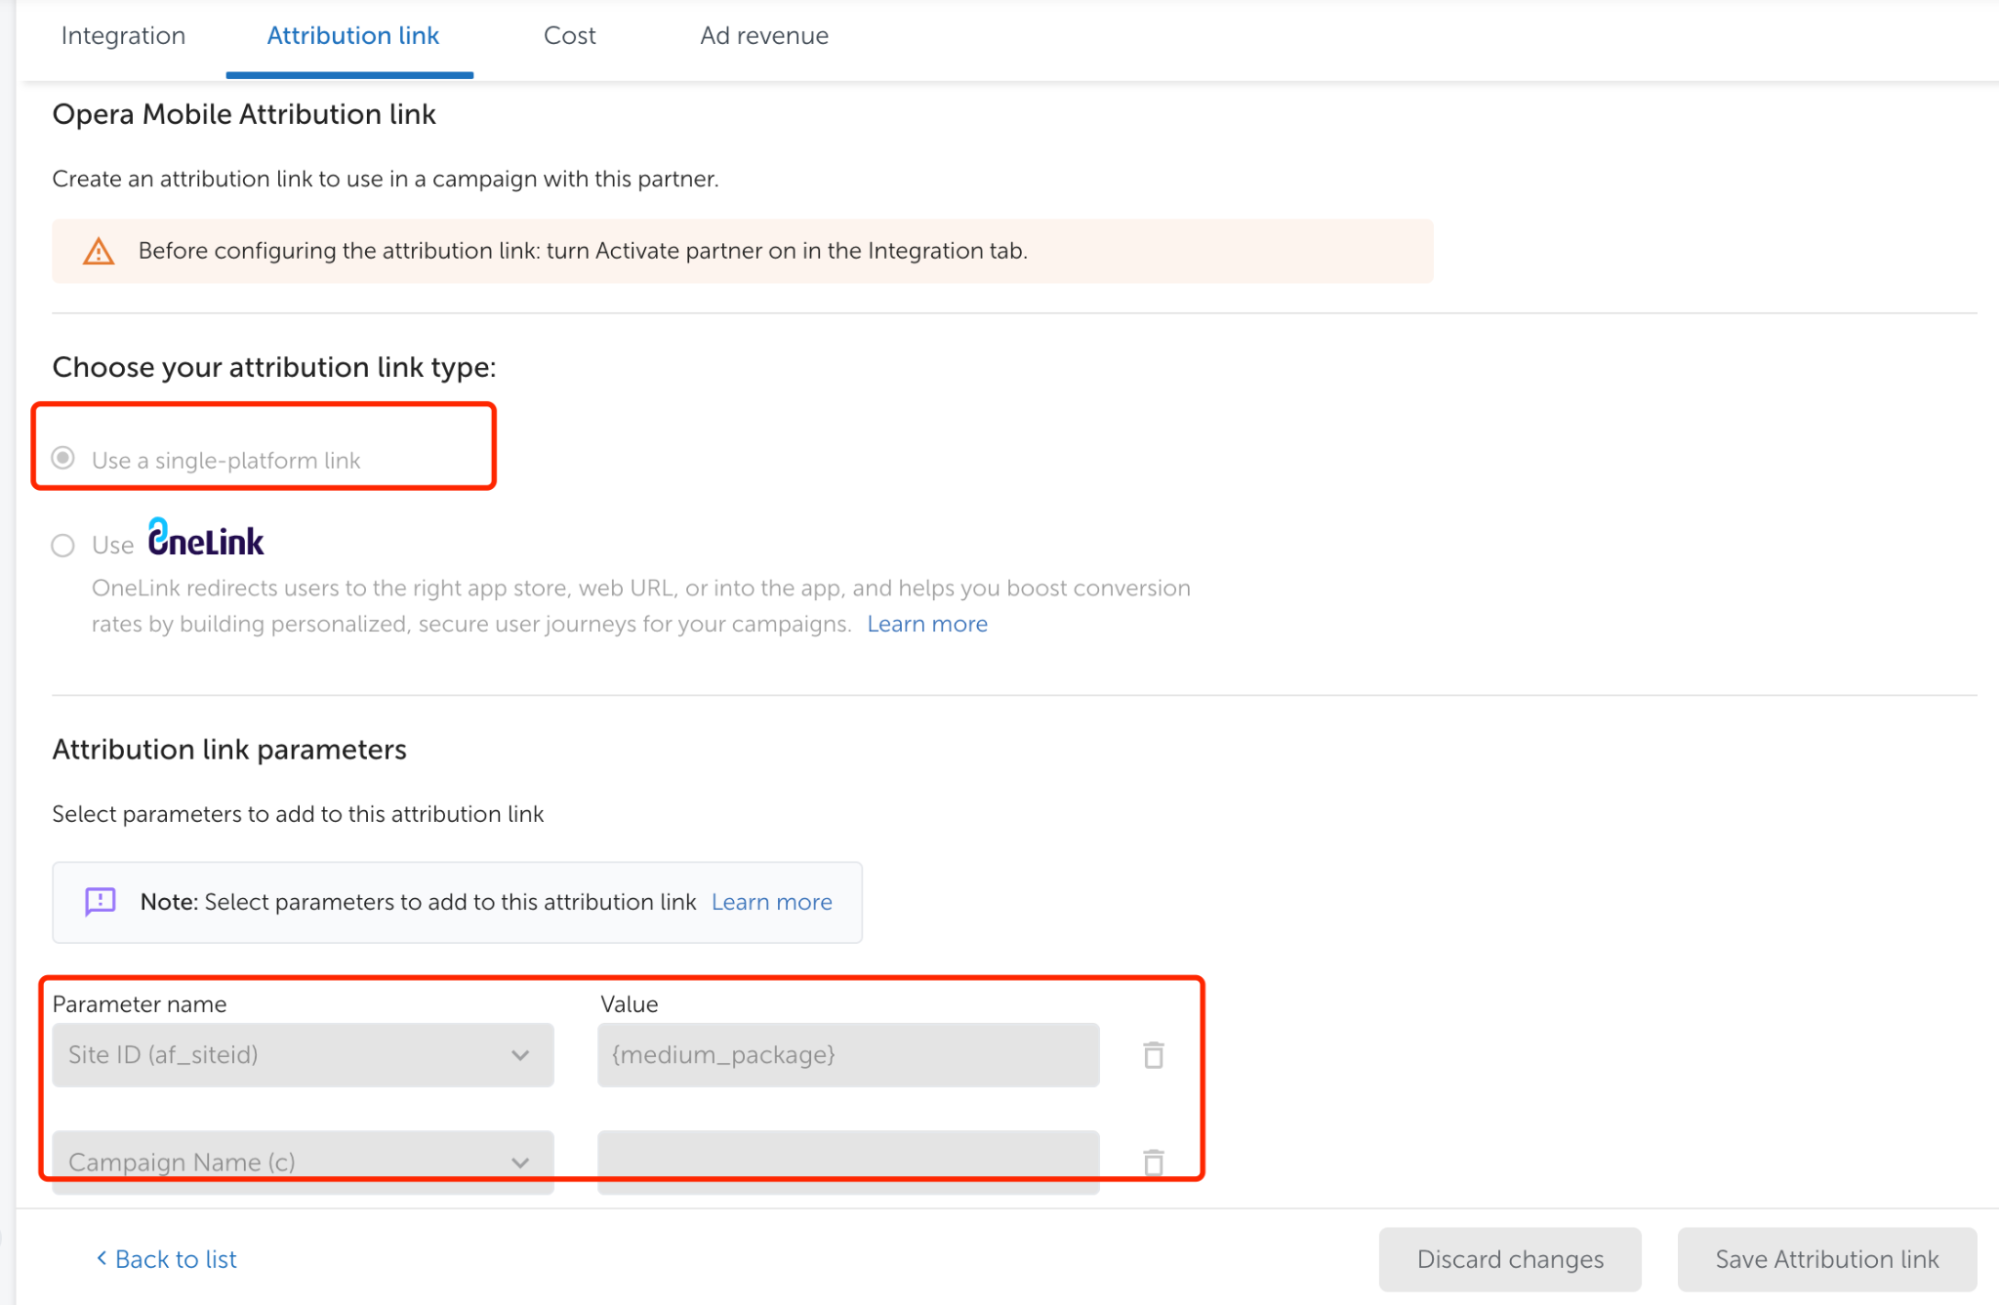Click Save Attribution link button
The width and height of the screenshot is (1999, 1306).
[x=1826, y=1259]
